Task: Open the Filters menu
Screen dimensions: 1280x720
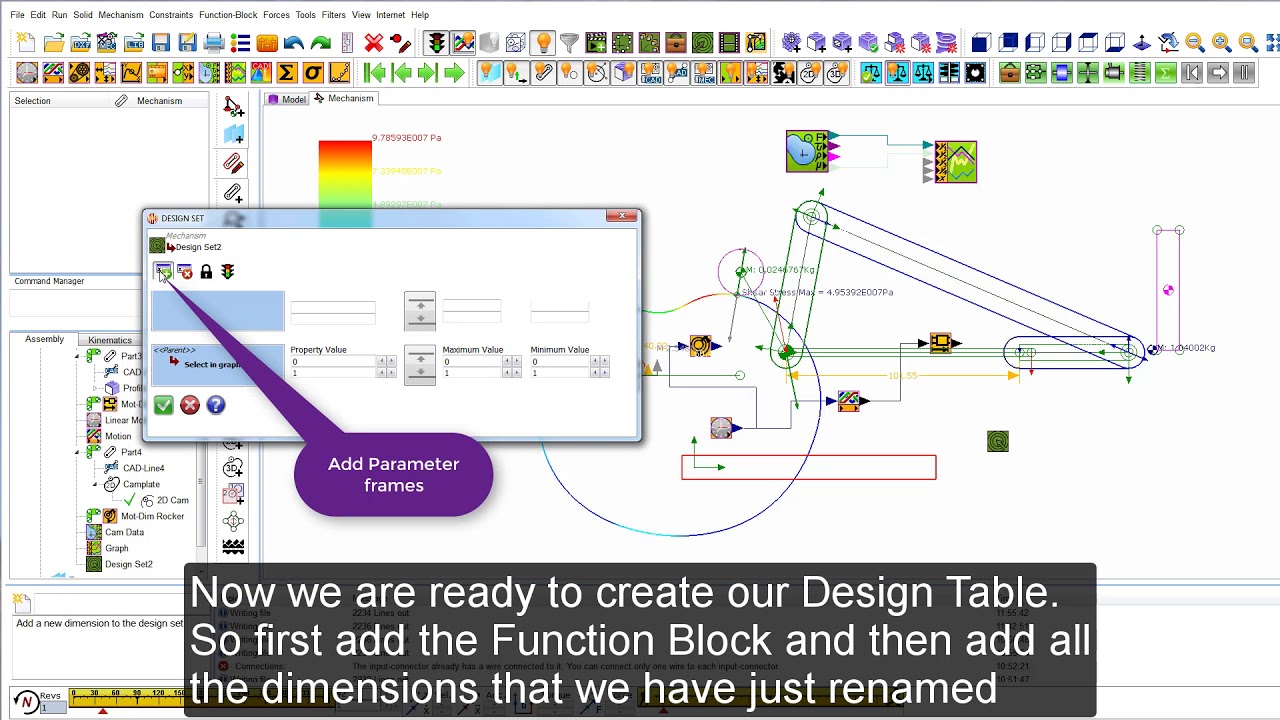Action: (x=334, y=15)
